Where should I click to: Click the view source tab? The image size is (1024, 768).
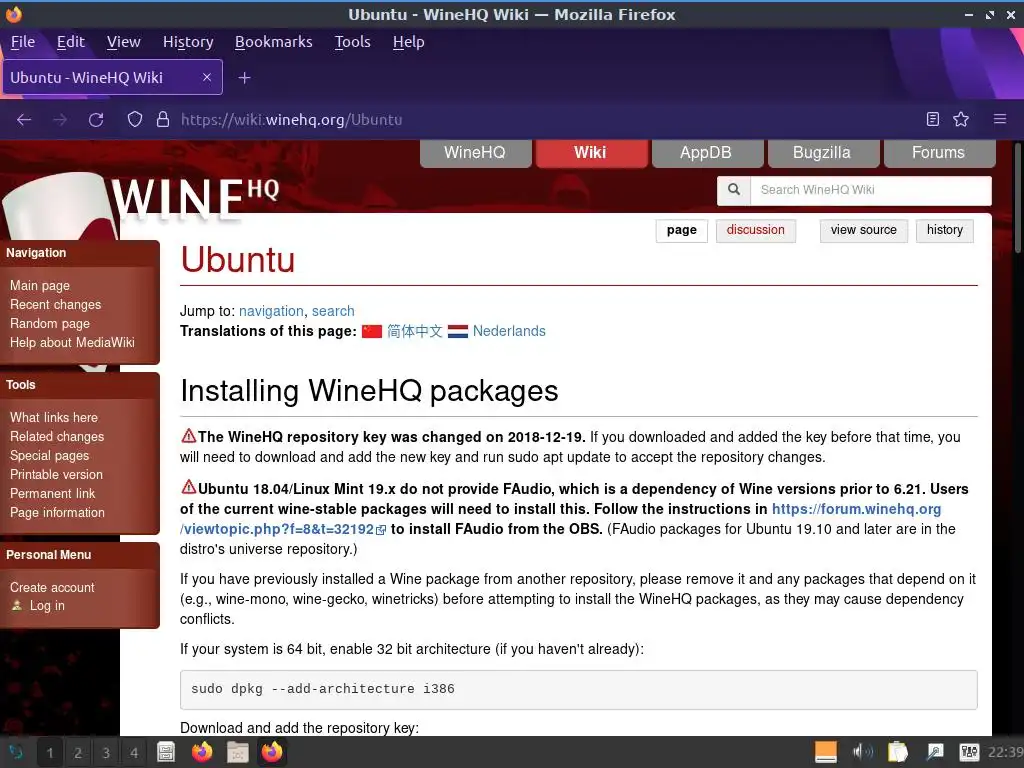pos(863,230)
